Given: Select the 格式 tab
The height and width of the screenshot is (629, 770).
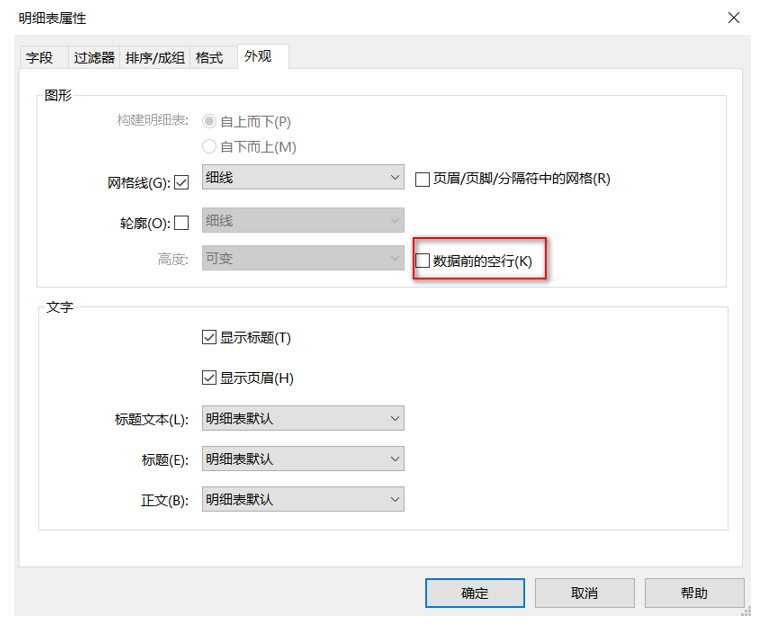Looking at the screenshot, I should click(210, 58).
